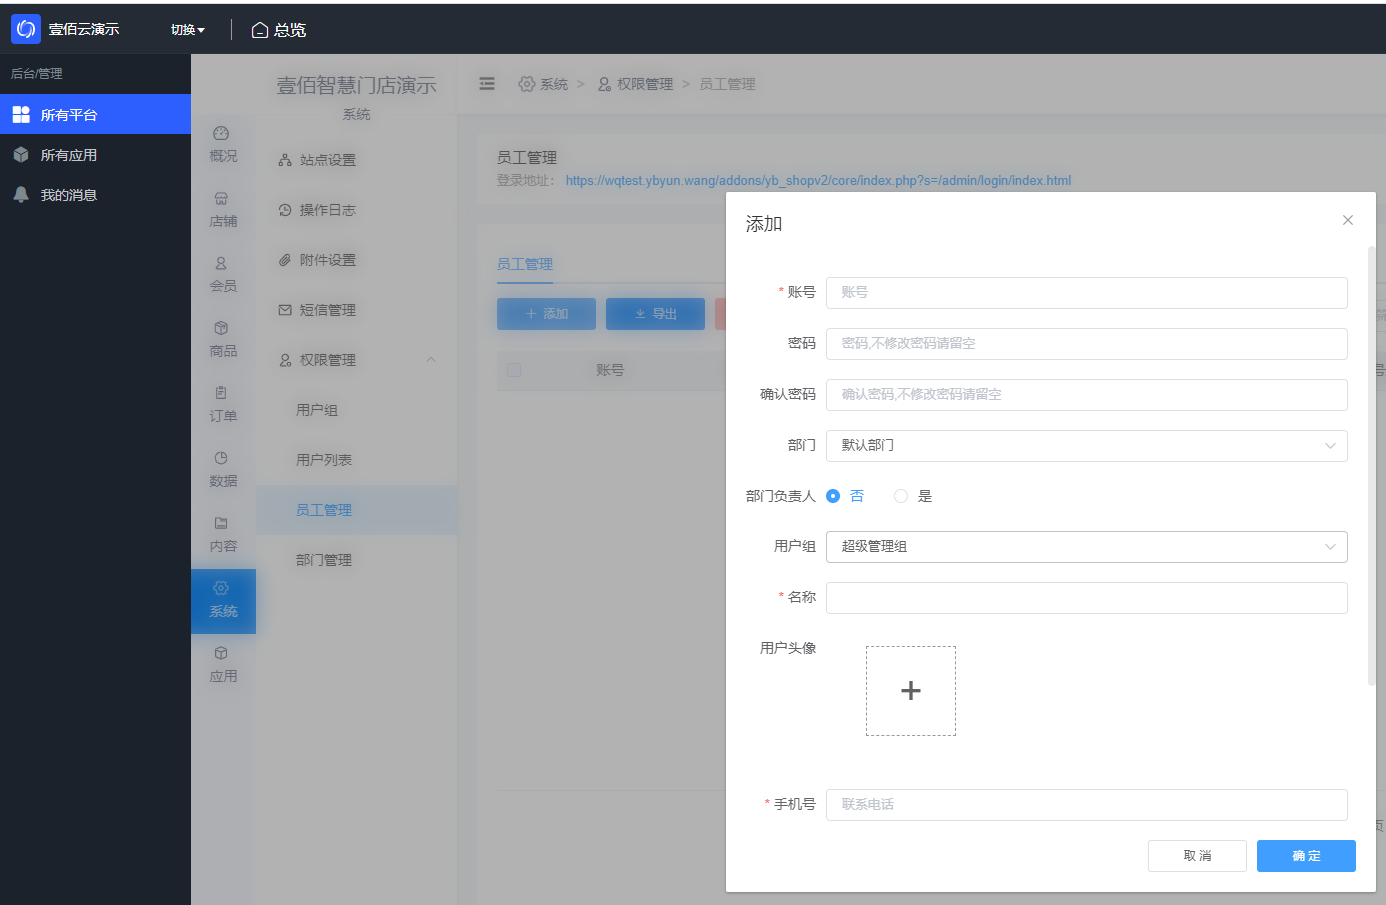This screenshot has height=905, width=1386.
Task: Close the 添加 dialog with X
Action: click(x=1348, y=220)
